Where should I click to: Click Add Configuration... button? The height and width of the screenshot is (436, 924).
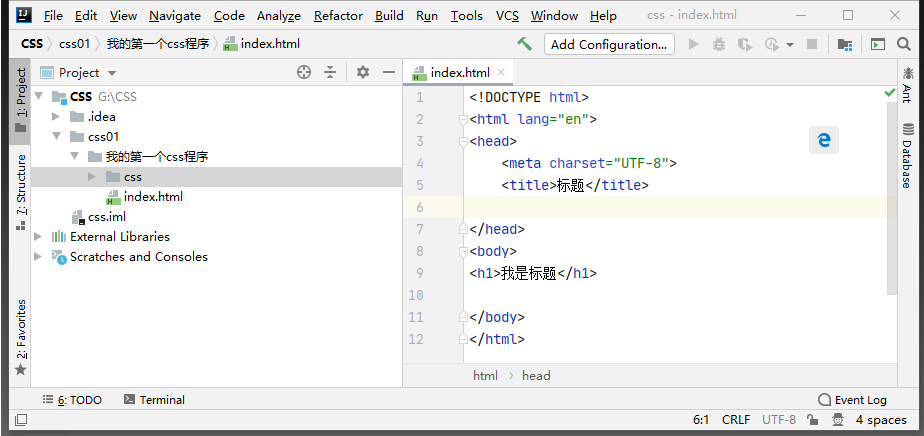click(609, 44)
